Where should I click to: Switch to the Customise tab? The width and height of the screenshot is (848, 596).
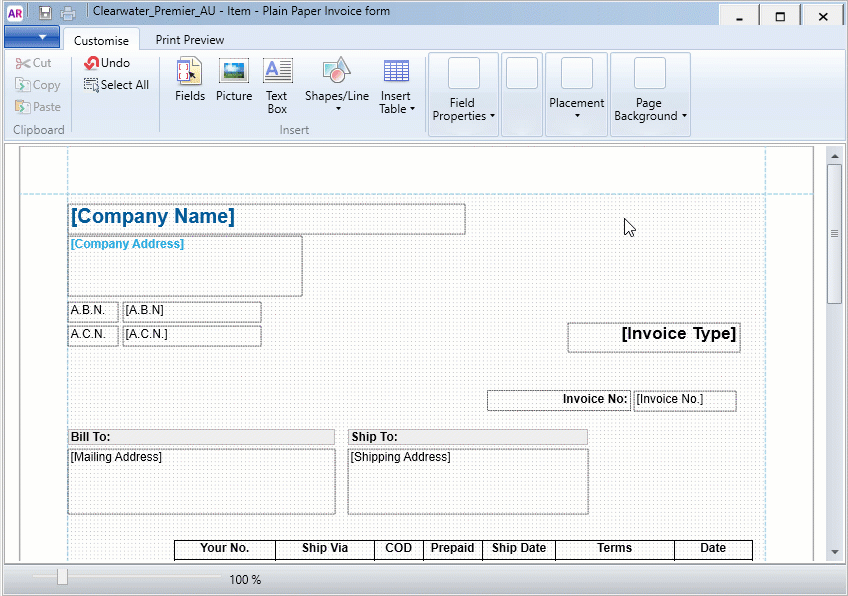click(101, 41)
